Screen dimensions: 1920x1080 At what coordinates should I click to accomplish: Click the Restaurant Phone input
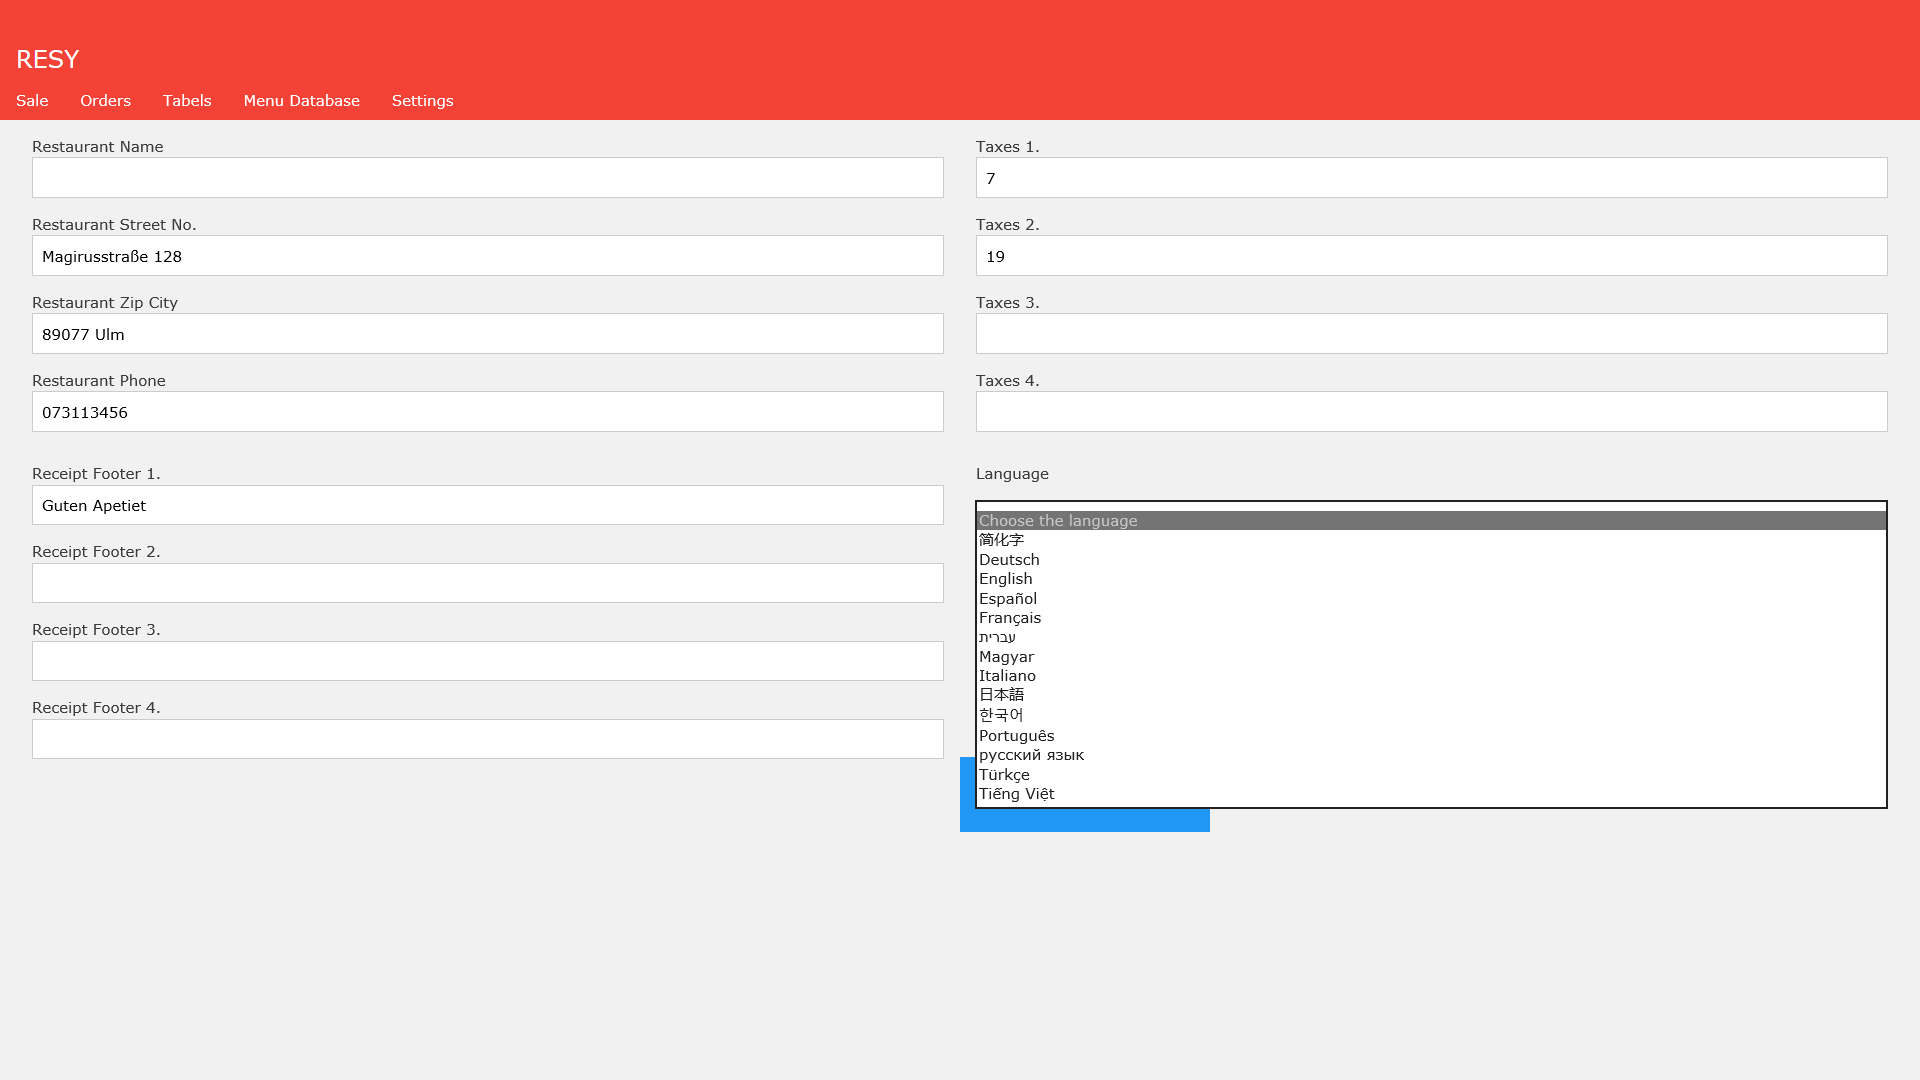coord(487,412)
